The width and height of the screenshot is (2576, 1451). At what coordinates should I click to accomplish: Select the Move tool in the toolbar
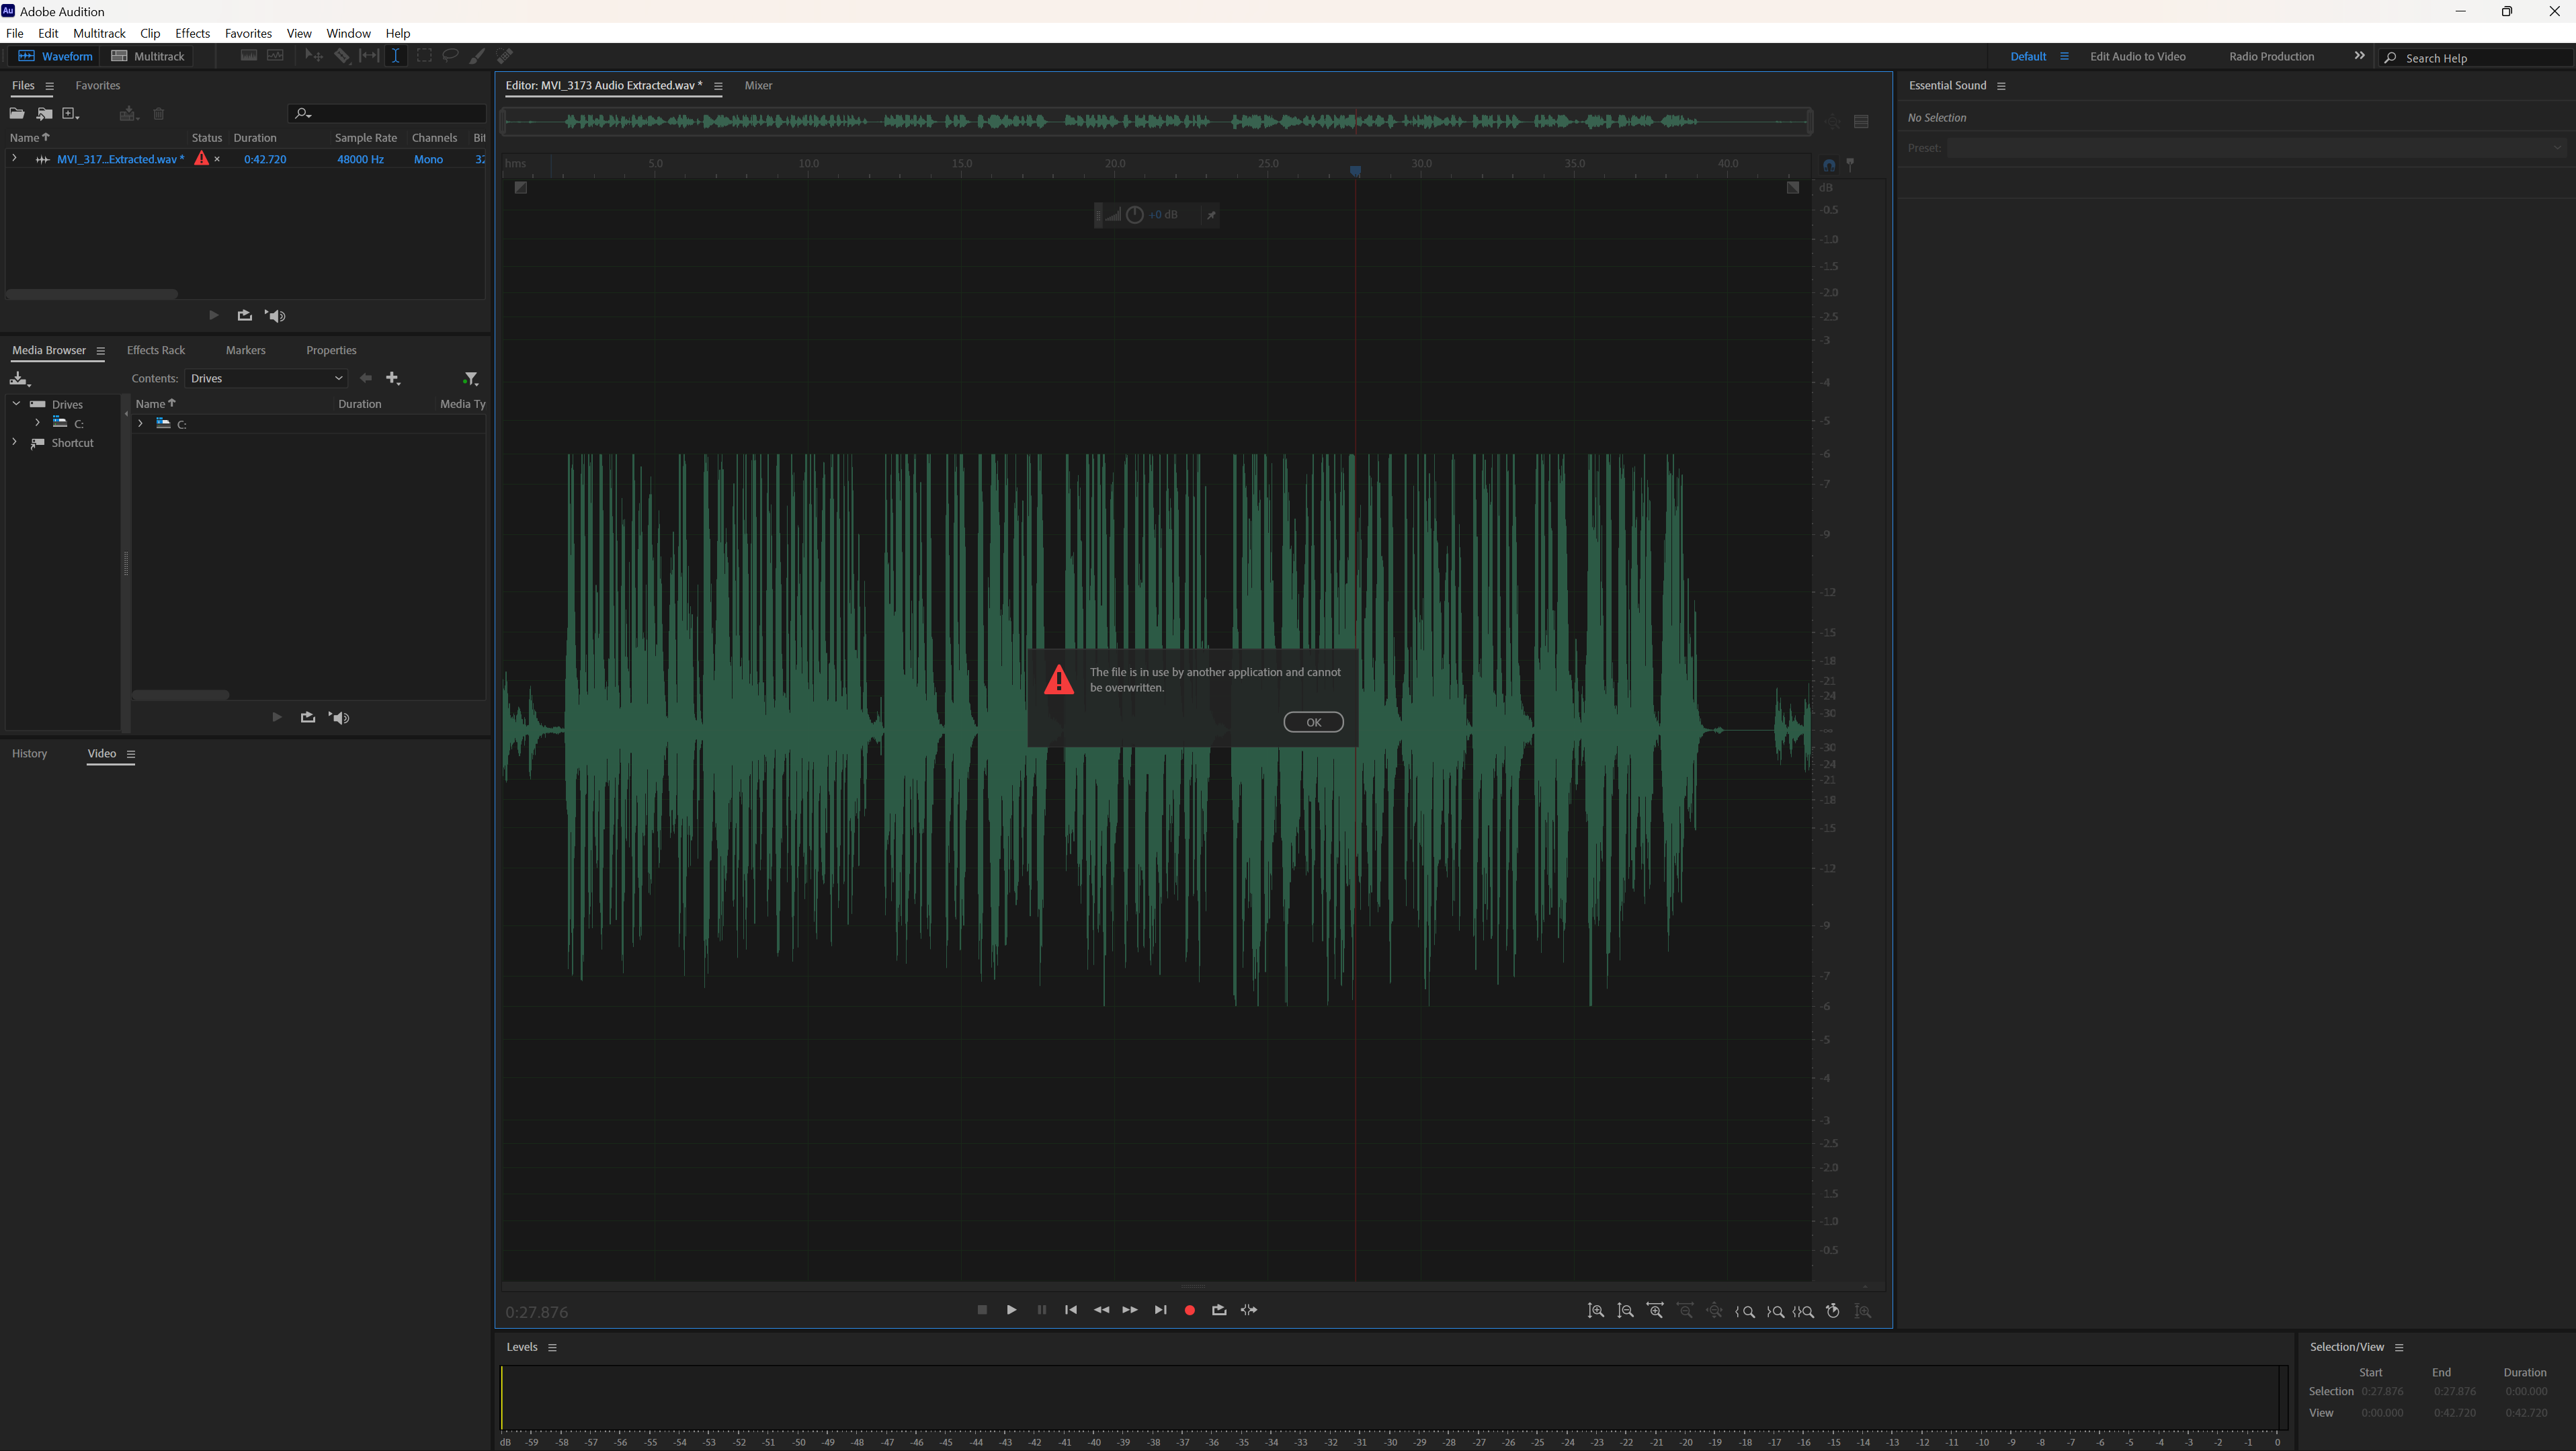click(x=314, y=56)
